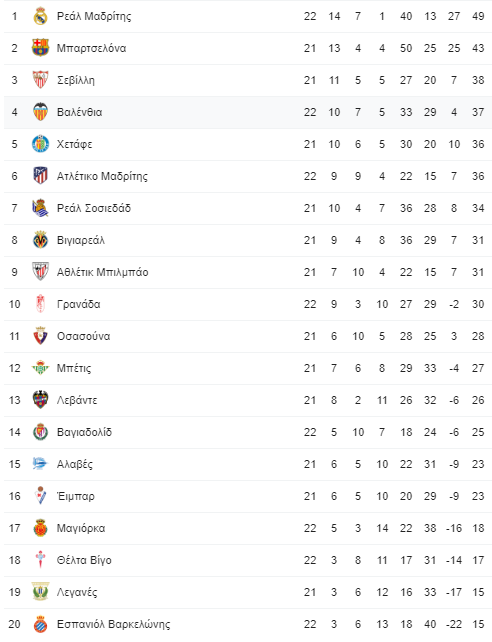The width and height of the screenshot is (492, 642).
Task: Click the Real Madrid crest icon
Action: [40, 16]
